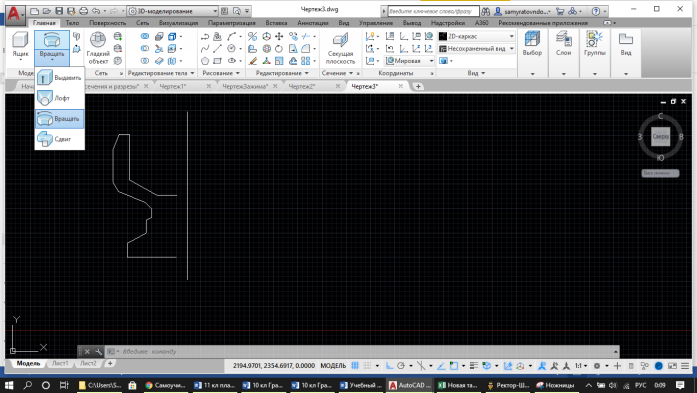Open the Визуализация ribbon tab
The image size is (697, 393).
[x=178, y=23]
